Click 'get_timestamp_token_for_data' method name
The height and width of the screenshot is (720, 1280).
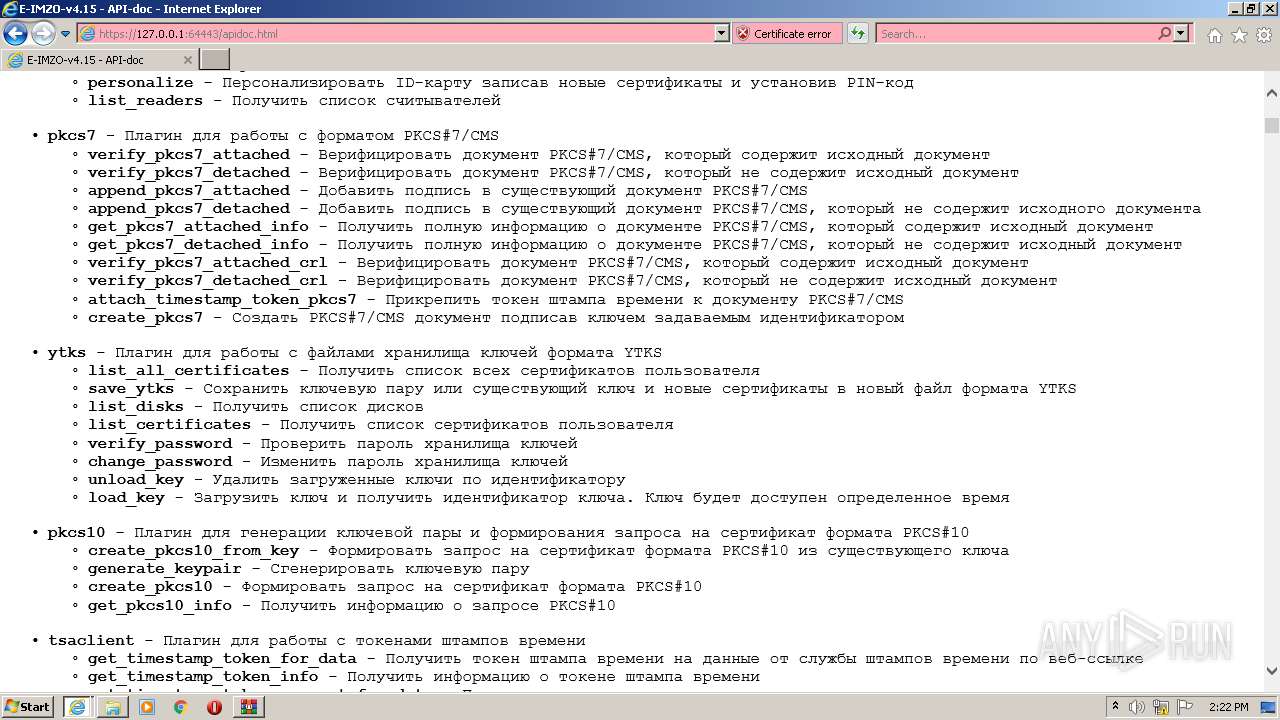coord(222,658)
